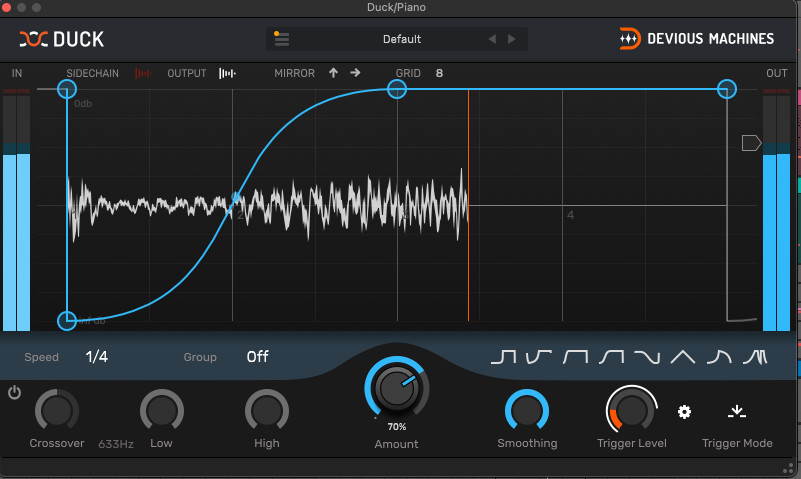Choose the second dip-curve shape preset

pos(539,357)
